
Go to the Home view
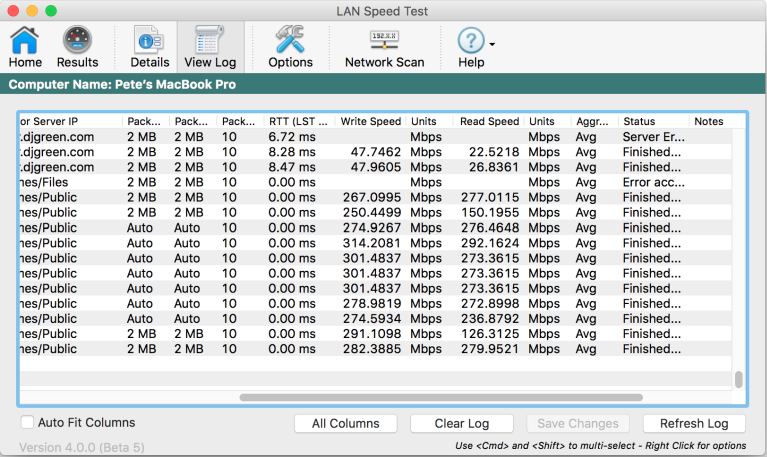tap(25, 47)
